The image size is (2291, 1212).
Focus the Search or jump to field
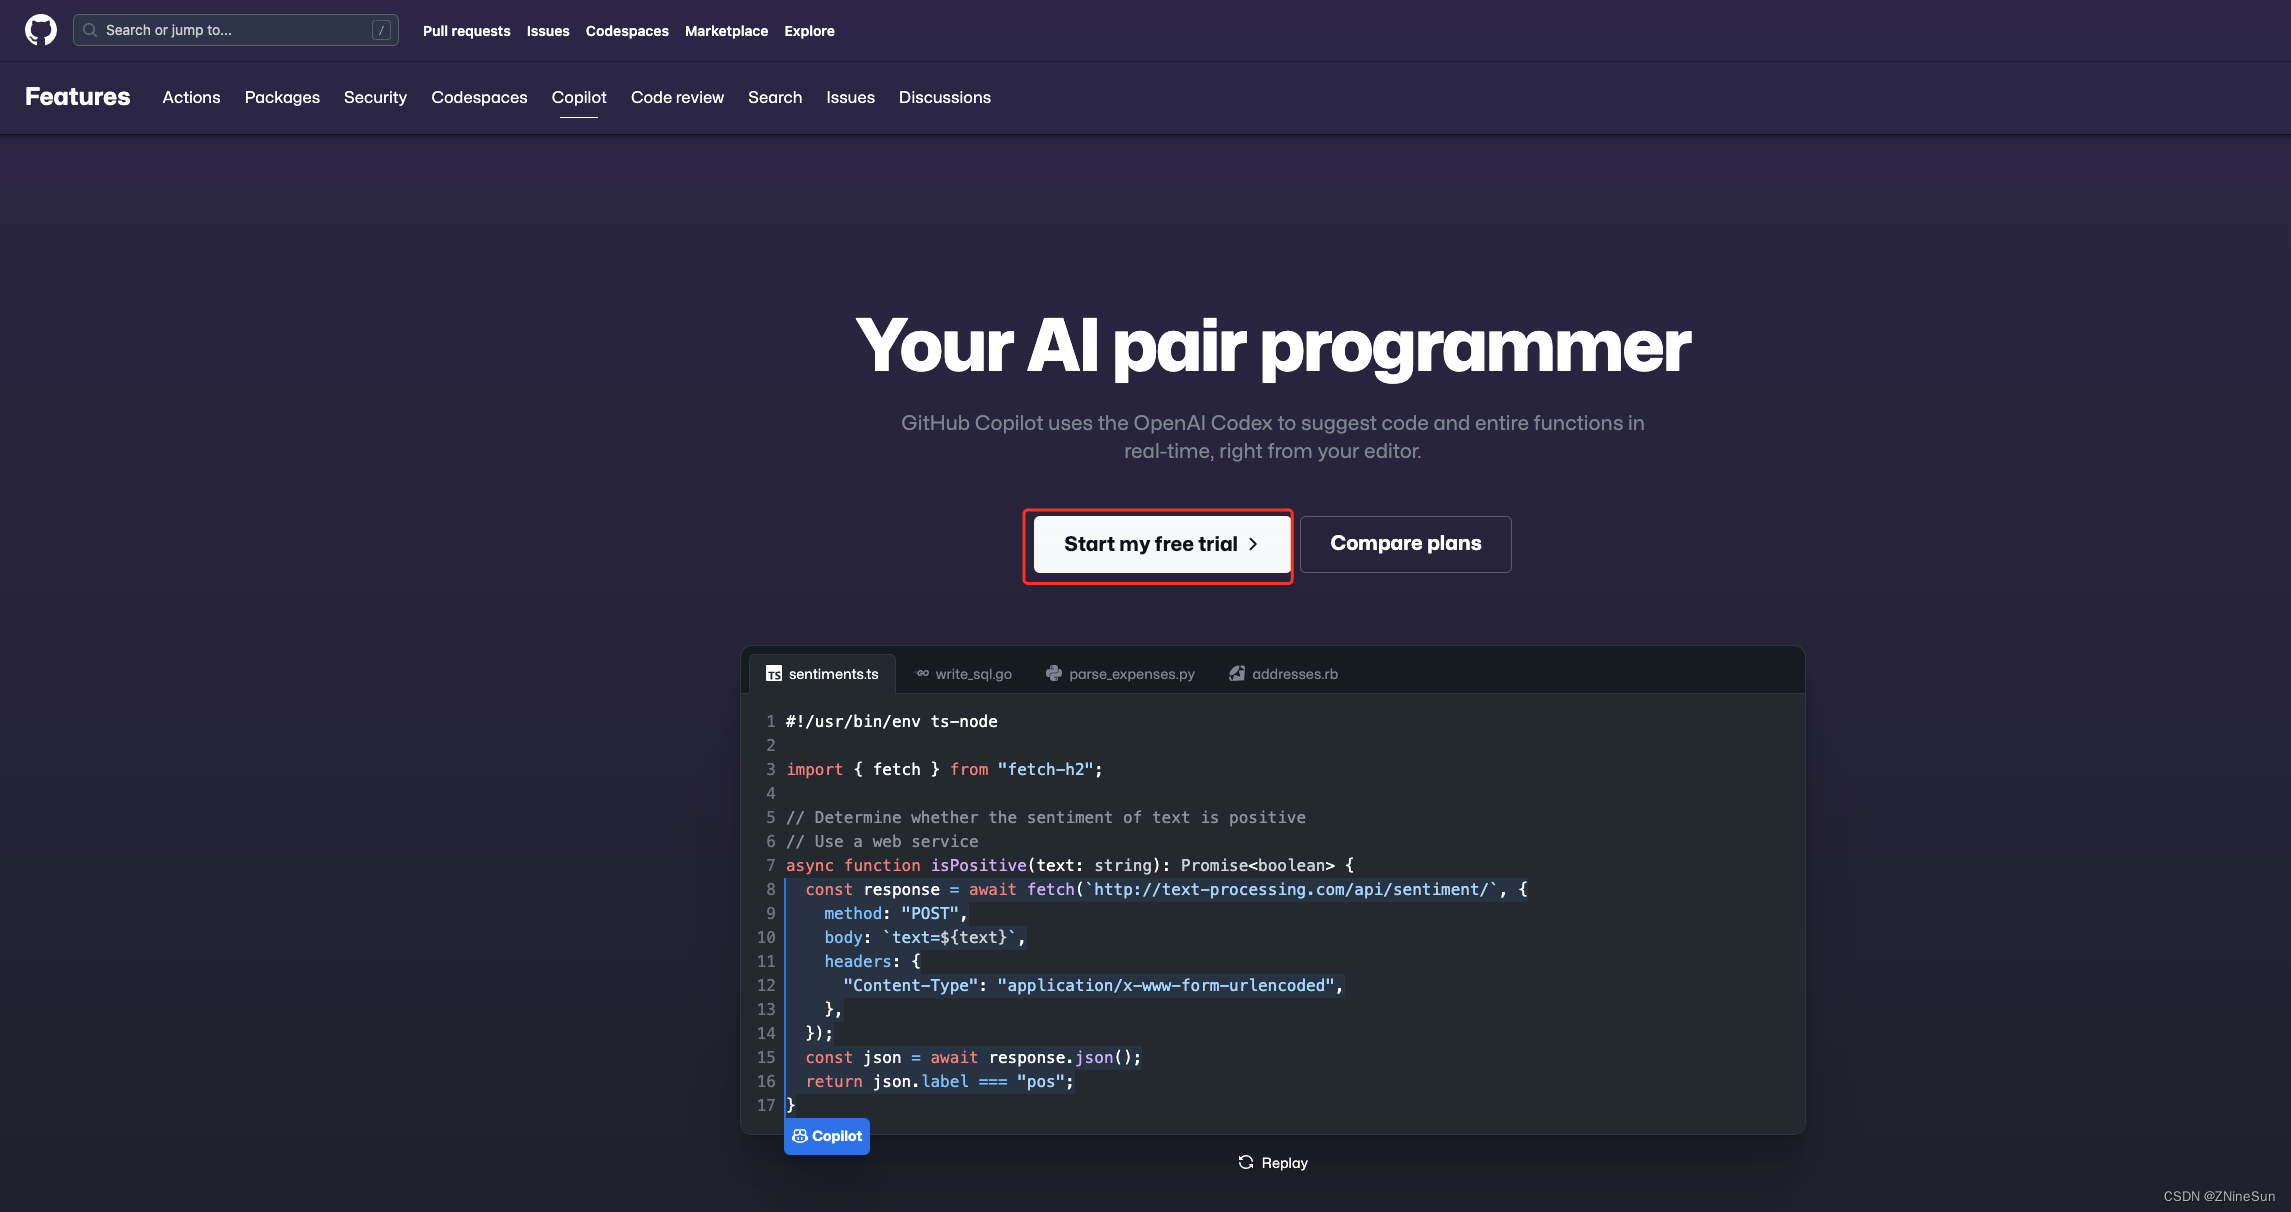pos(236,30)
